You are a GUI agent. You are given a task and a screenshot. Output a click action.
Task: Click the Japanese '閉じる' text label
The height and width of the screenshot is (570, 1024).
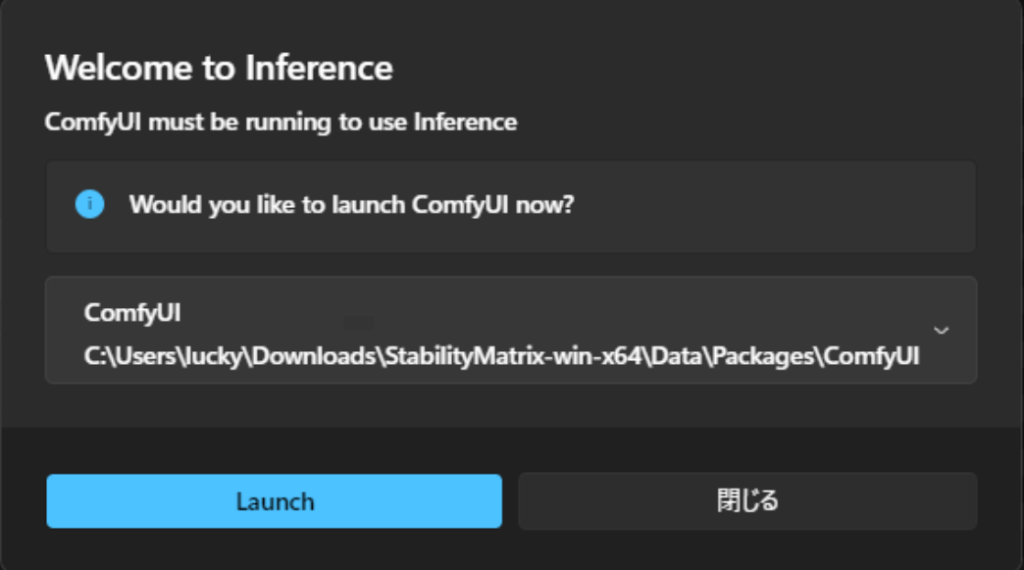coord(747,500)
